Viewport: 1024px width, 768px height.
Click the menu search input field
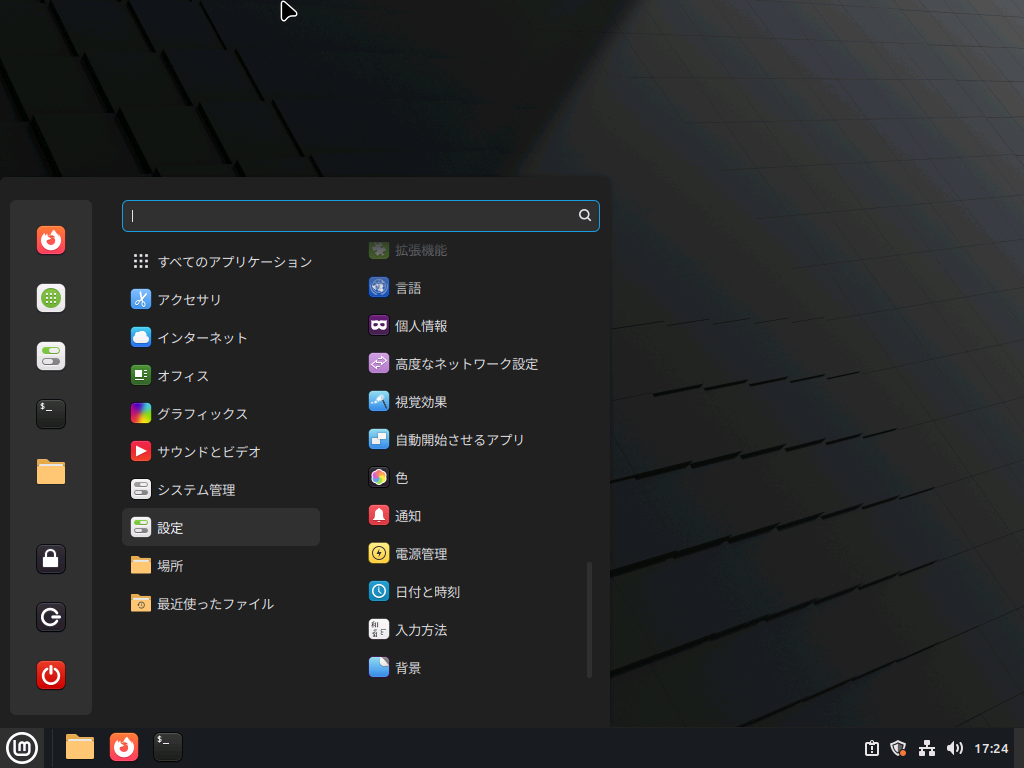[x=350, y=215]
